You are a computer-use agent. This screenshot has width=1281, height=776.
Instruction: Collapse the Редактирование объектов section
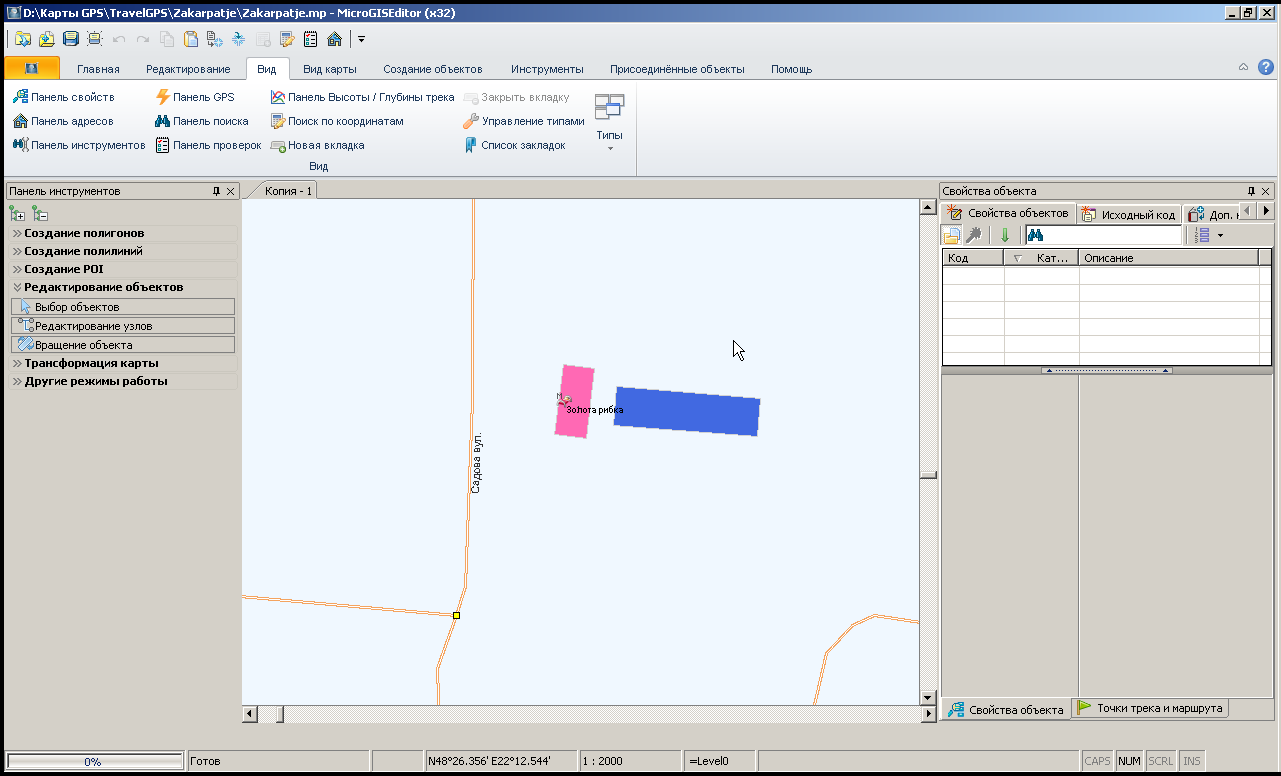point(103,287)
